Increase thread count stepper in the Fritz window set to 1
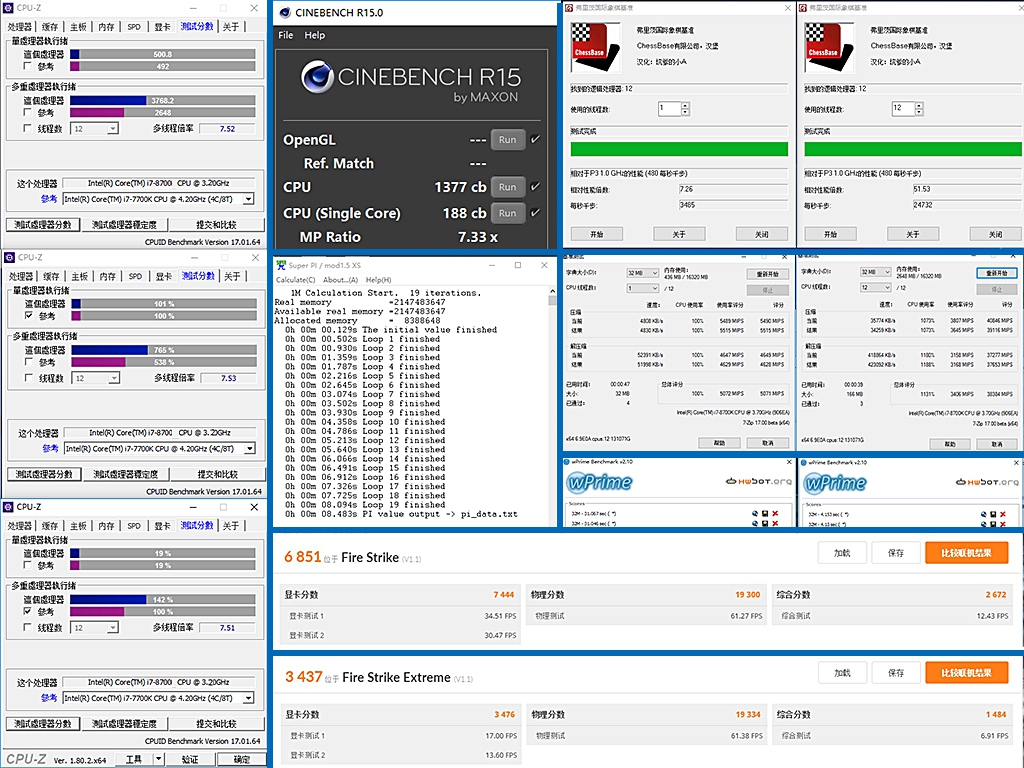This screenshot has height=768, width=1024. pyautogui.click(x=685, y=106)
